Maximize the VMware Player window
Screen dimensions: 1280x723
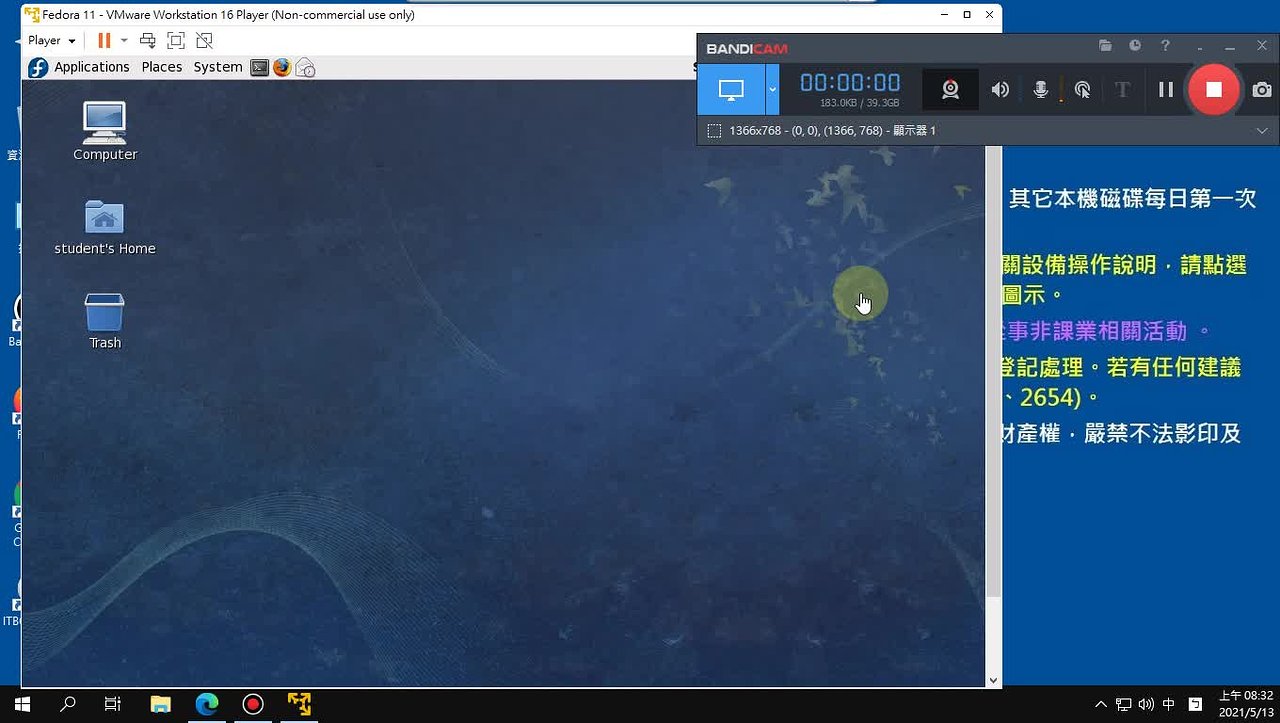click(x=967, y=15)
